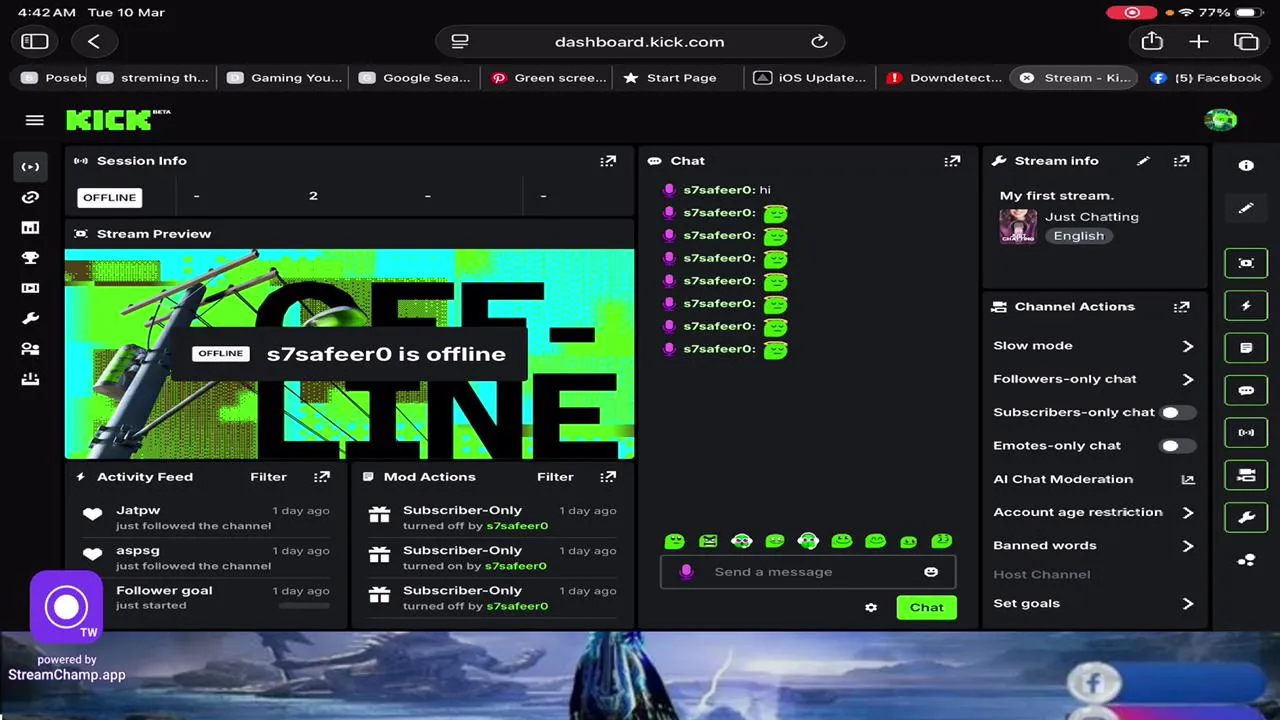Pop out the Session Info panel
Image resolution: width=1280 pixels, height=720 pixels.
coord(608,161)
